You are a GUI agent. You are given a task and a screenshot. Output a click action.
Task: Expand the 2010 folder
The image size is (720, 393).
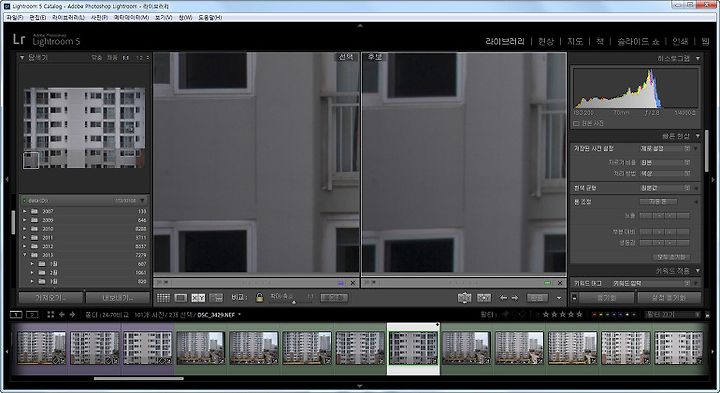[25, 229]
